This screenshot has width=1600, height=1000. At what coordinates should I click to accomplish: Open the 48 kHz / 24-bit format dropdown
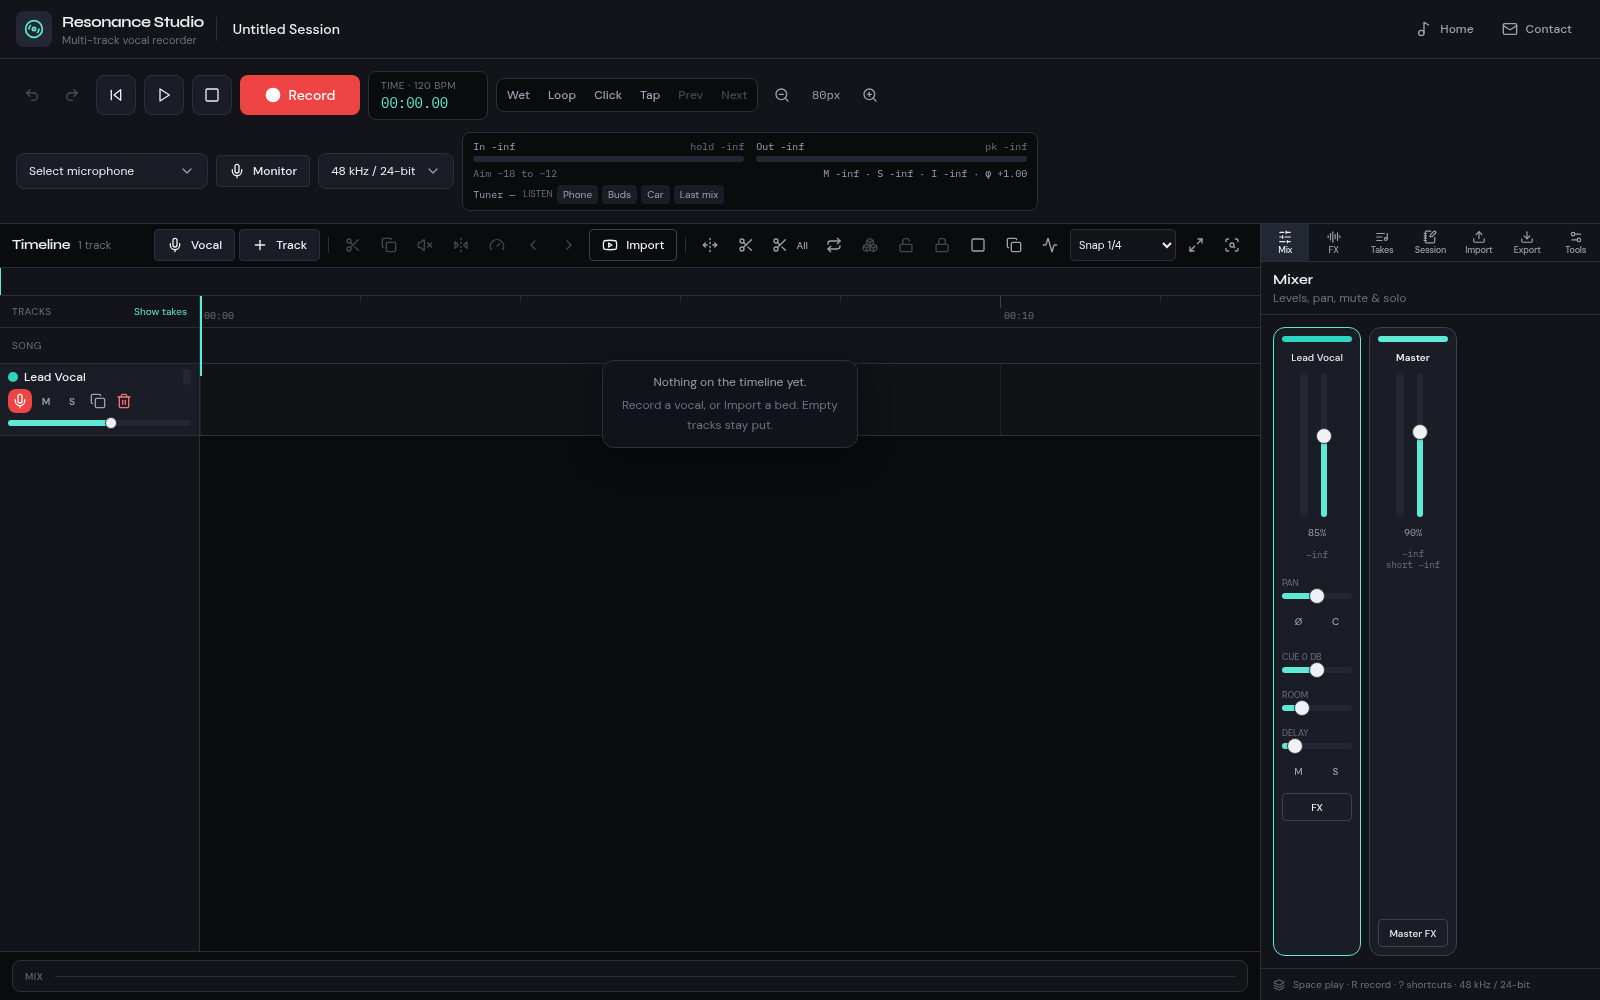386,171
